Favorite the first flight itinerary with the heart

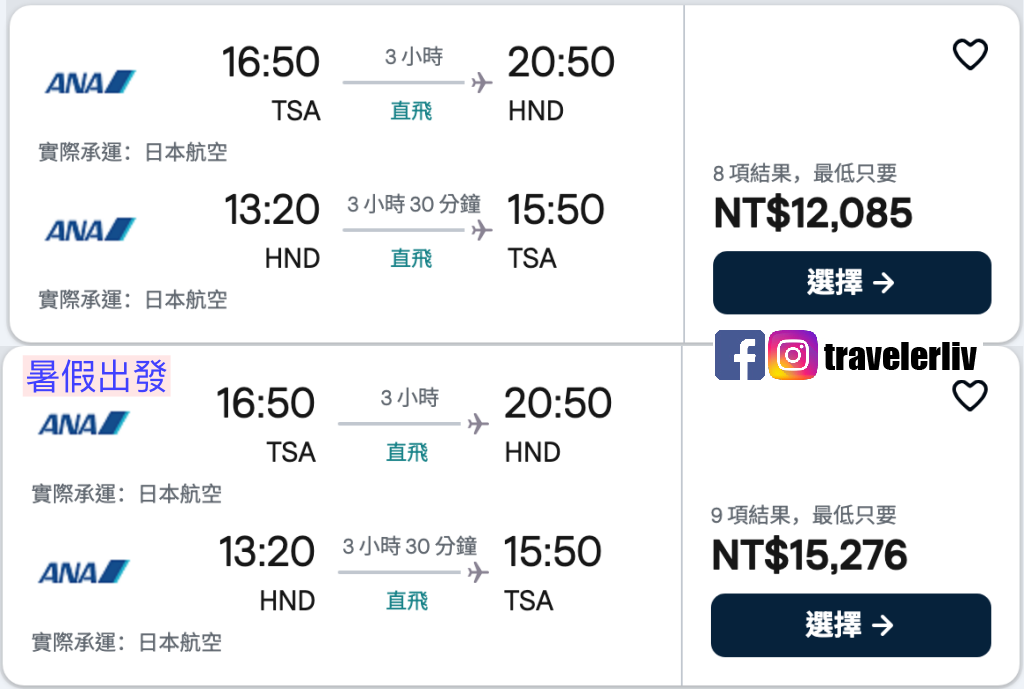970,55
